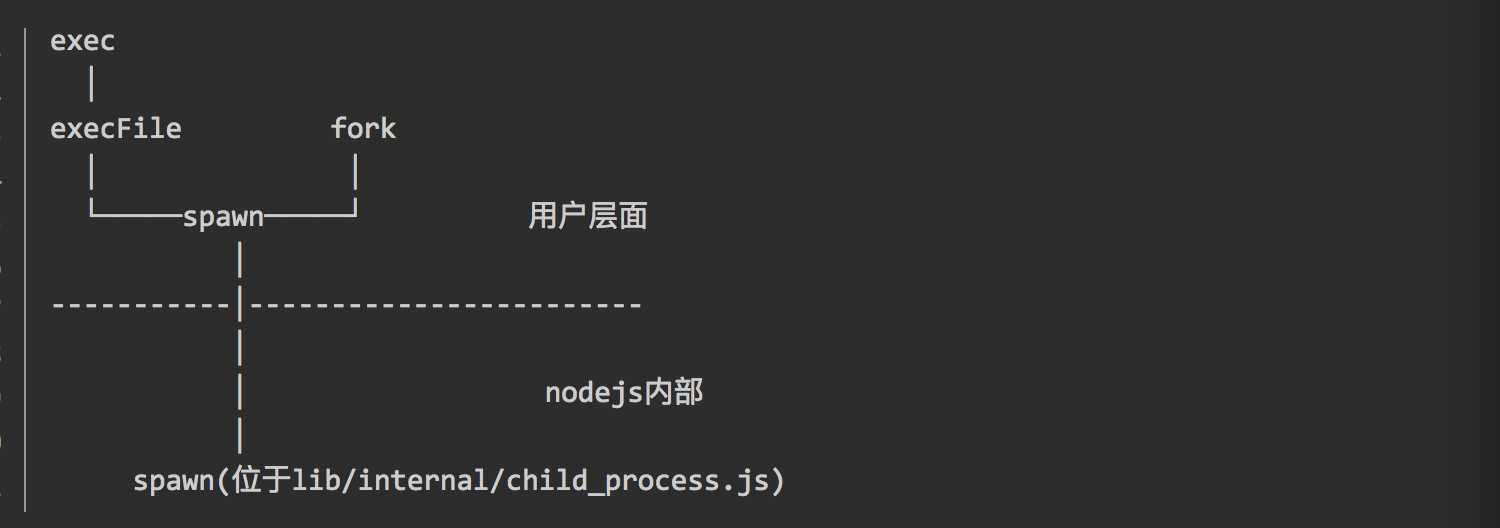Click the dashed line segment left of the pipe
Screen dimensions: 1500x528
142,304
